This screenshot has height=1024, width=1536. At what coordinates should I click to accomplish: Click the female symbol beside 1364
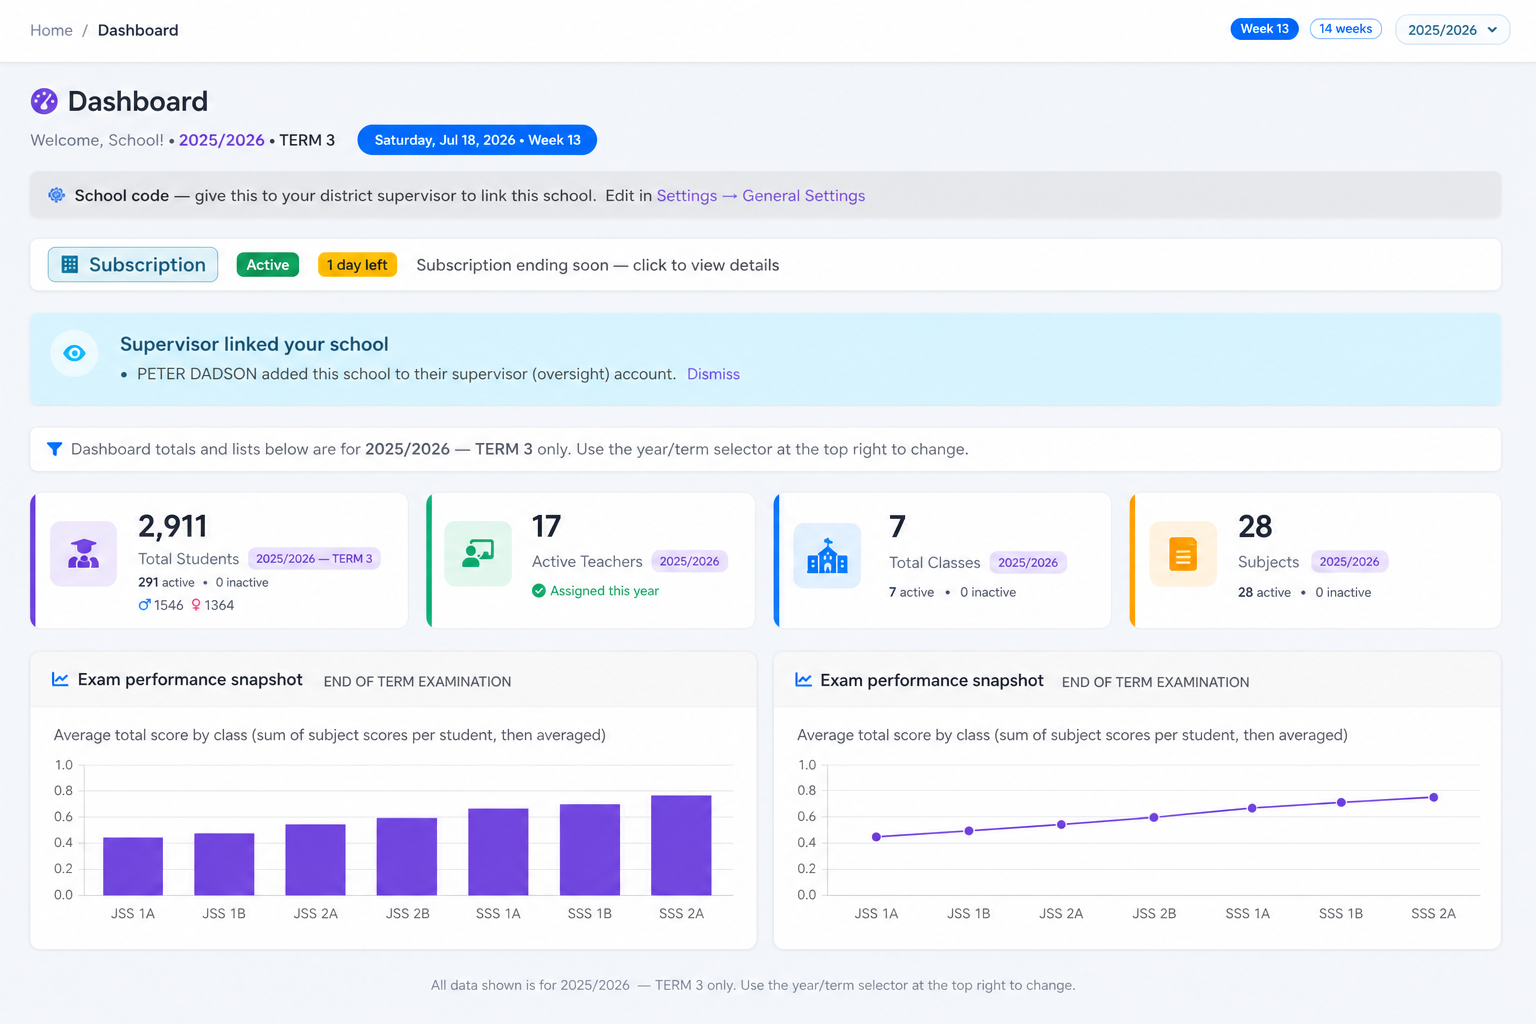(196, 605)
